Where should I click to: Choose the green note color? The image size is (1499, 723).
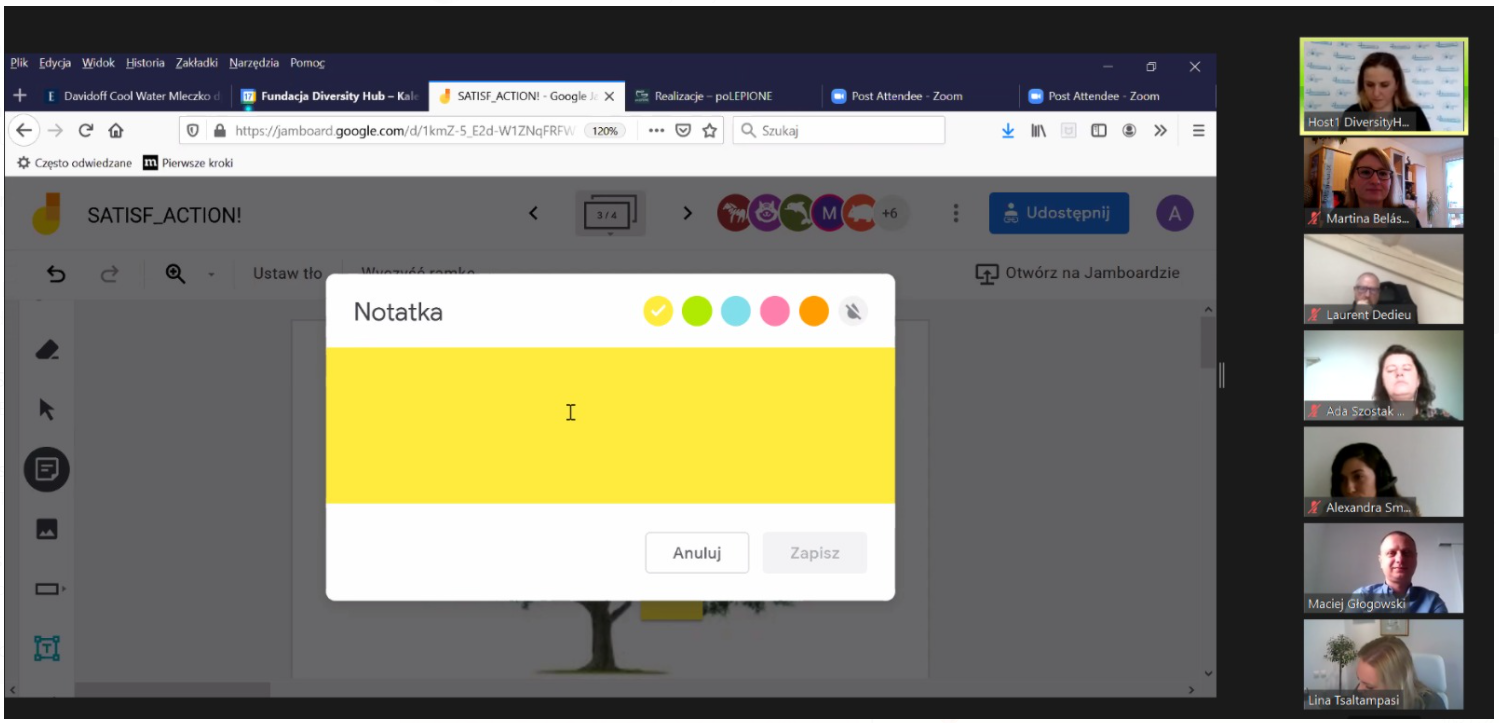pos(696,312)
